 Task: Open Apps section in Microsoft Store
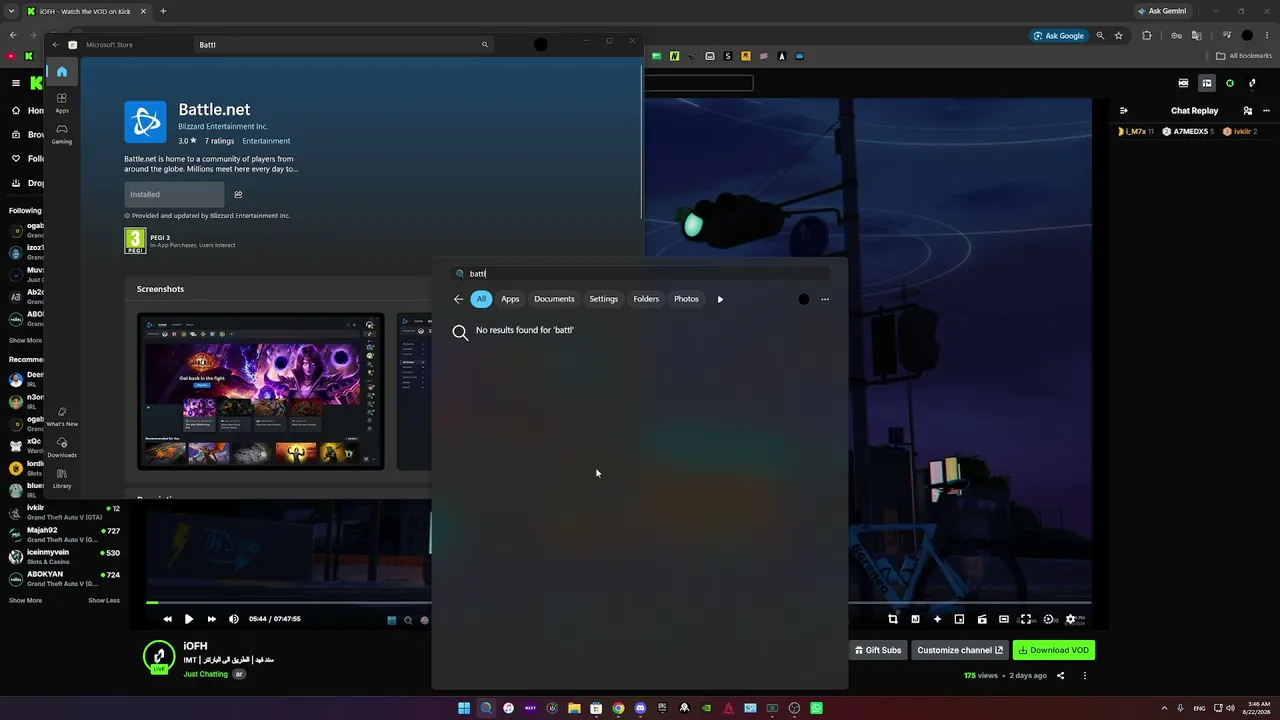[62, 102]
